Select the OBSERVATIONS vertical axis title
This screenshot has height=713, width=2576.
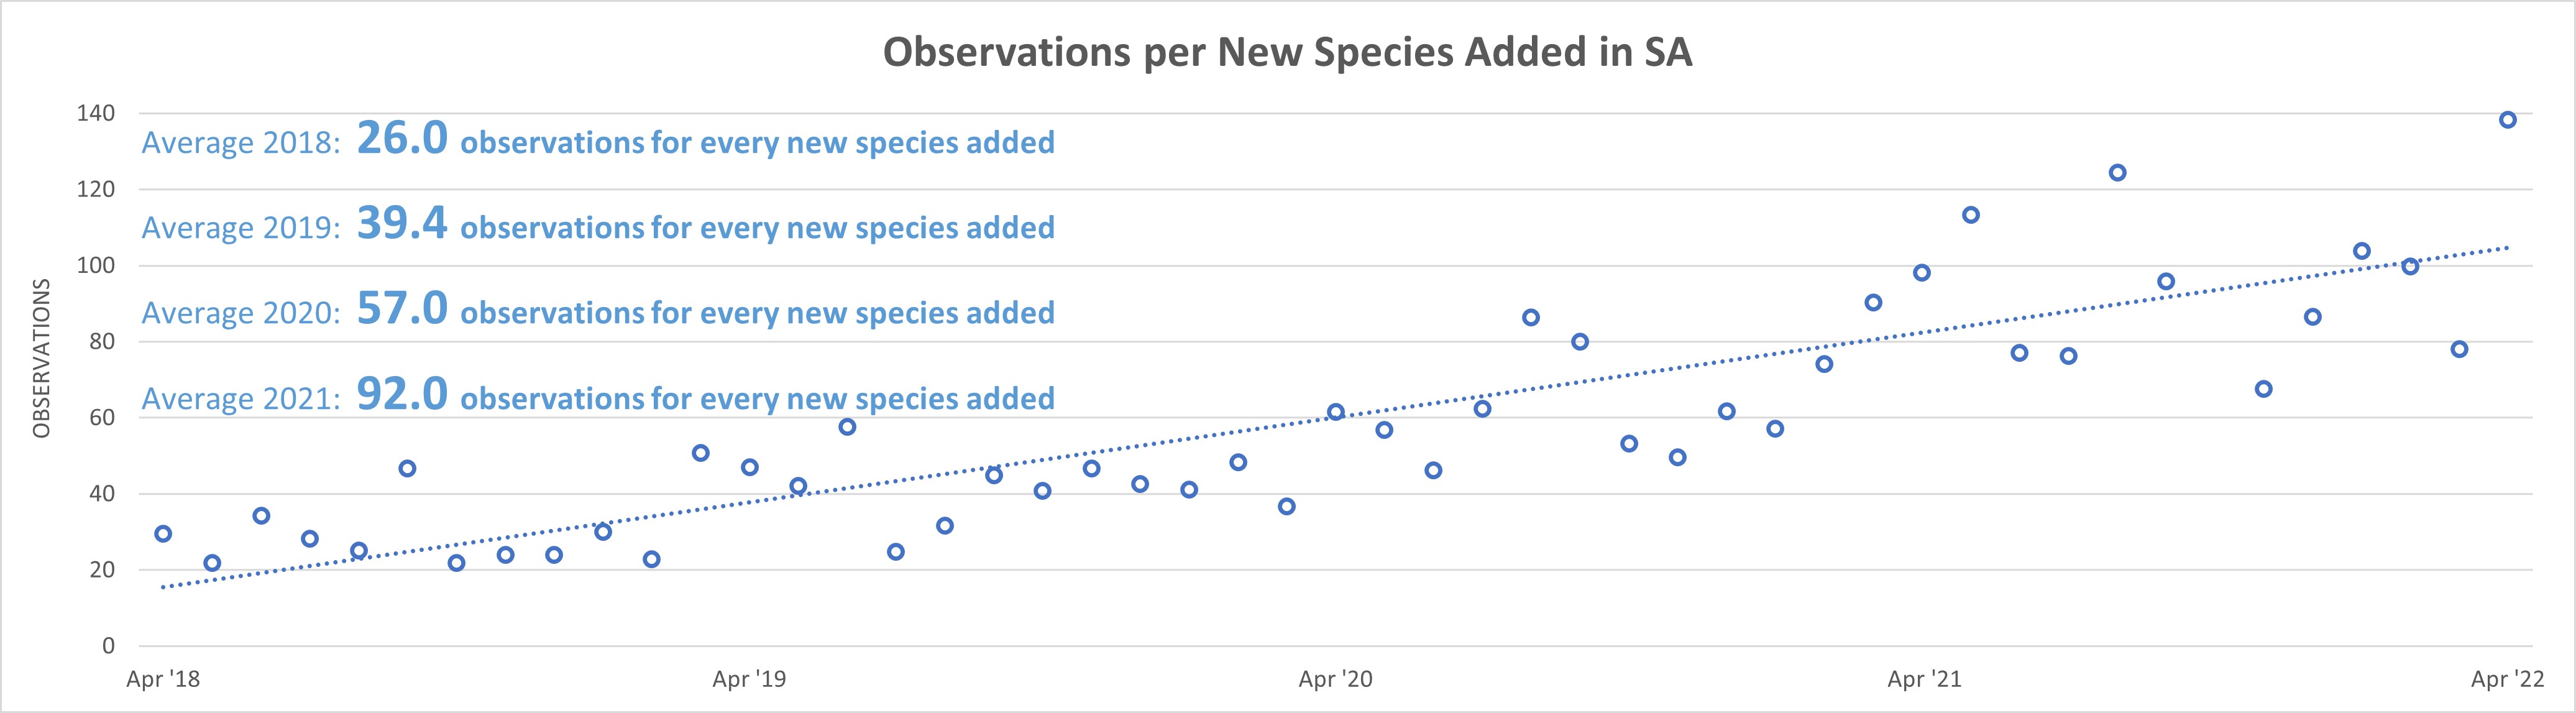click(42, 358)
